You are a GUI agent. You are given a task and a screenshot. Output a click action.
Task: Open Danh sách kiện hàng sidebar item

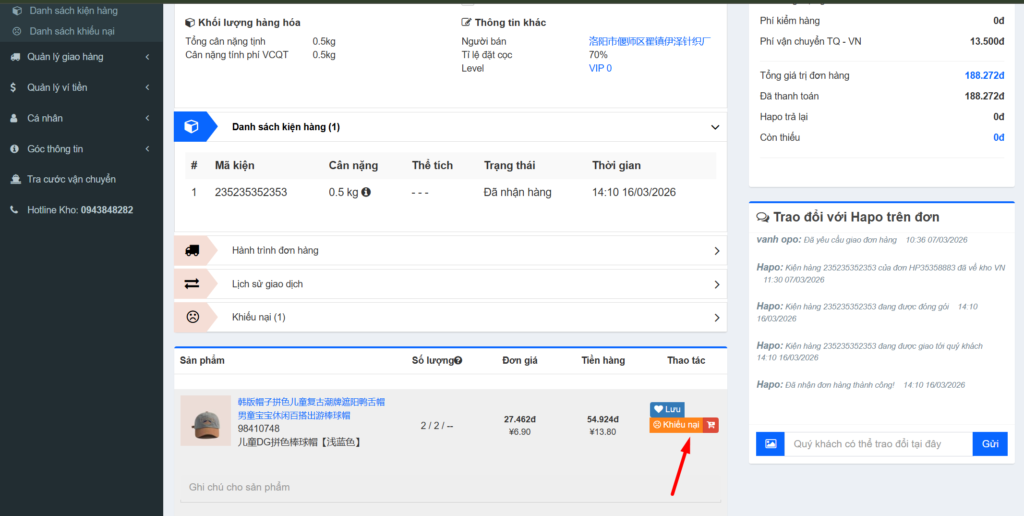point(73,11)
